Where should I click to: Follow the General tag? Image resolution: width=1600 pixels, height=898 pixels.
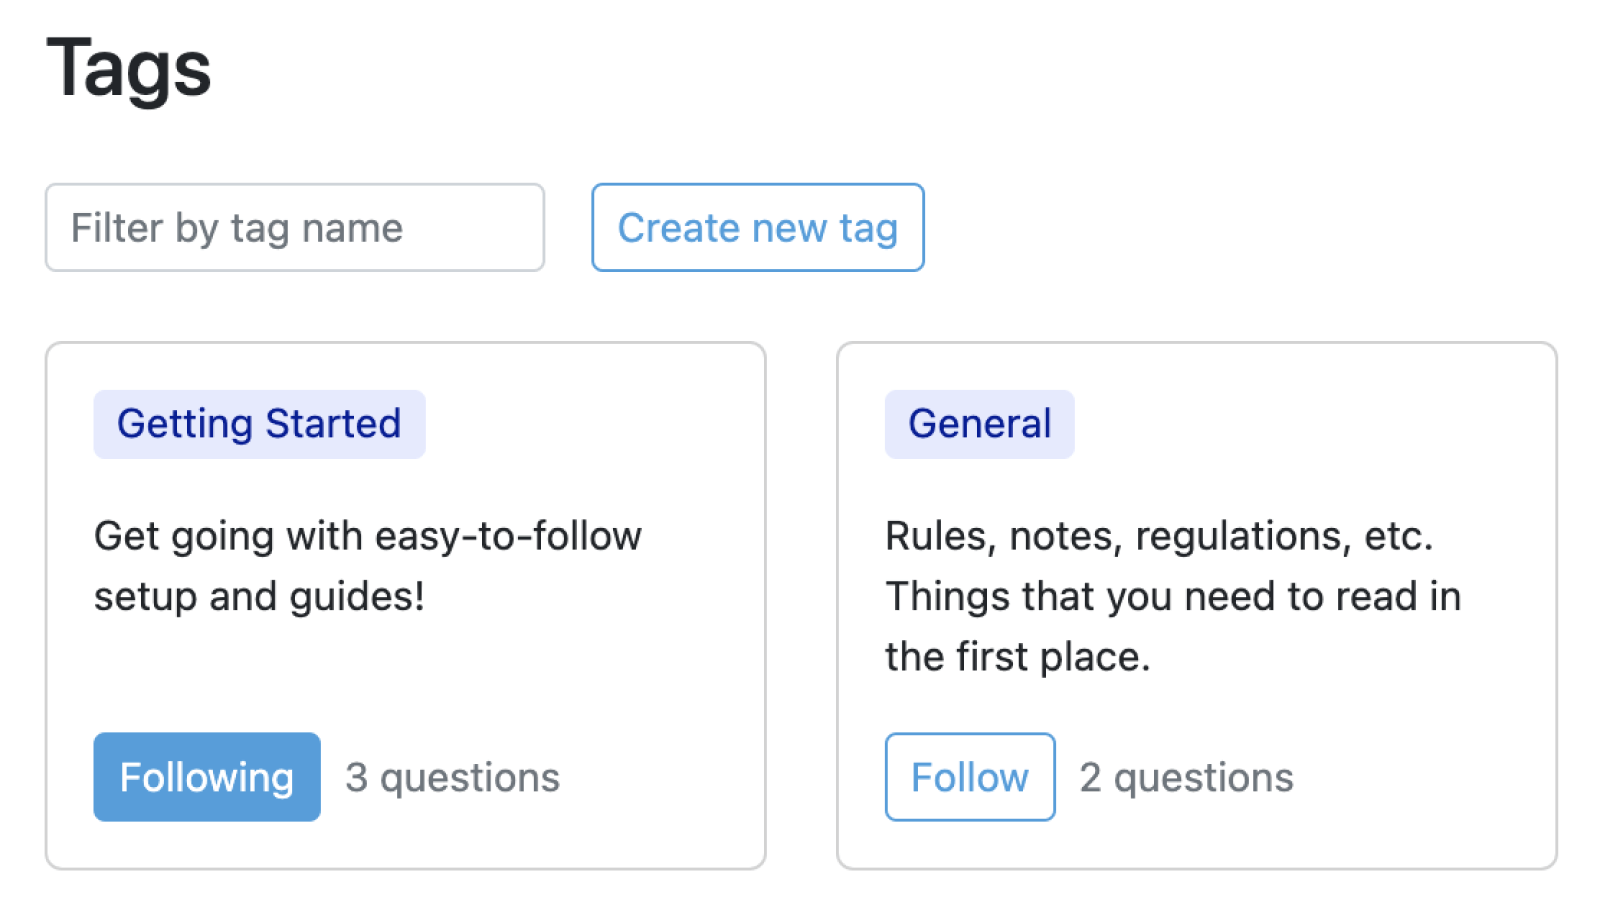(969, 777)
